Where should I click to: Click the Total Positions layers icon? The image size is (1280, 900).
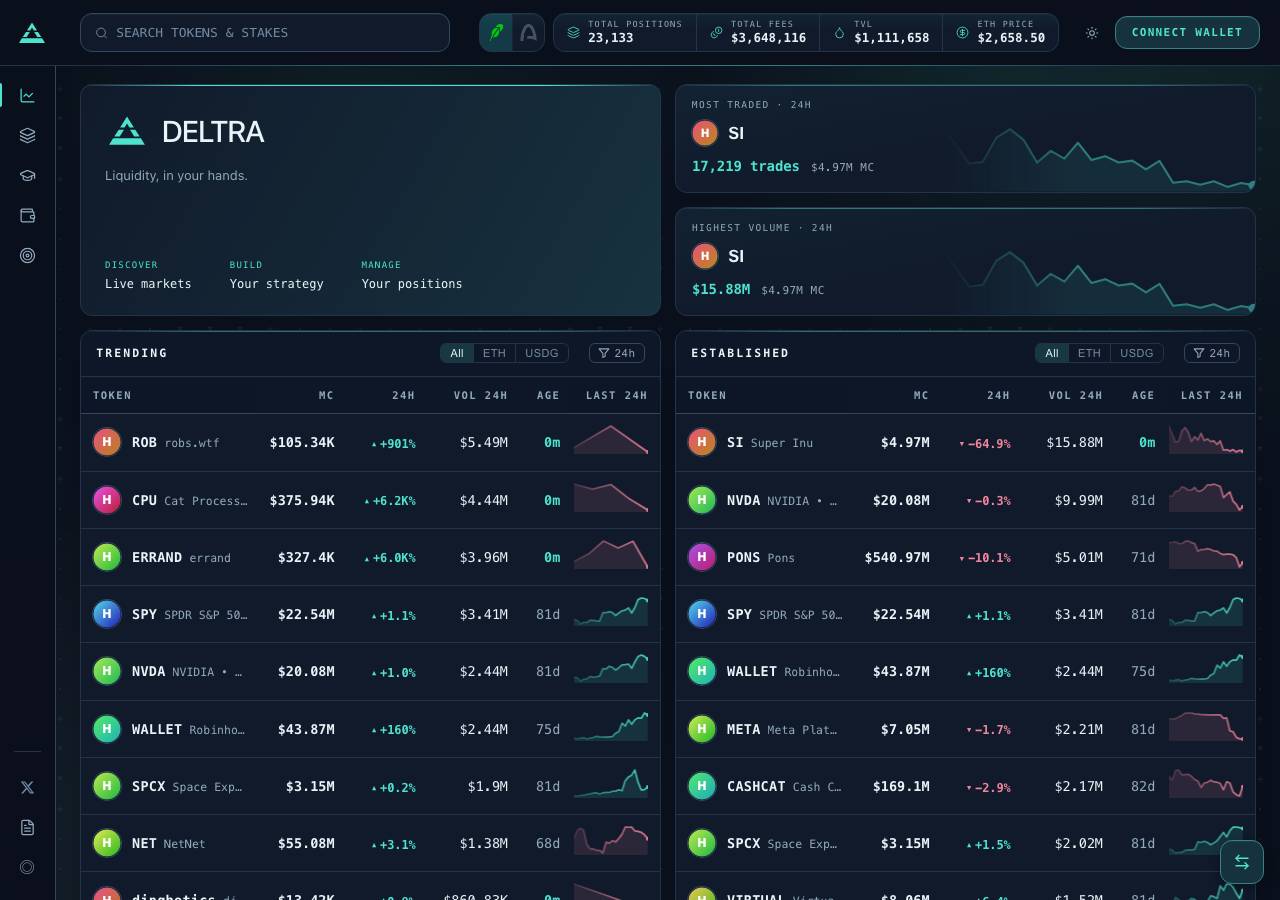pyautogui.click(x=574, y=33)
